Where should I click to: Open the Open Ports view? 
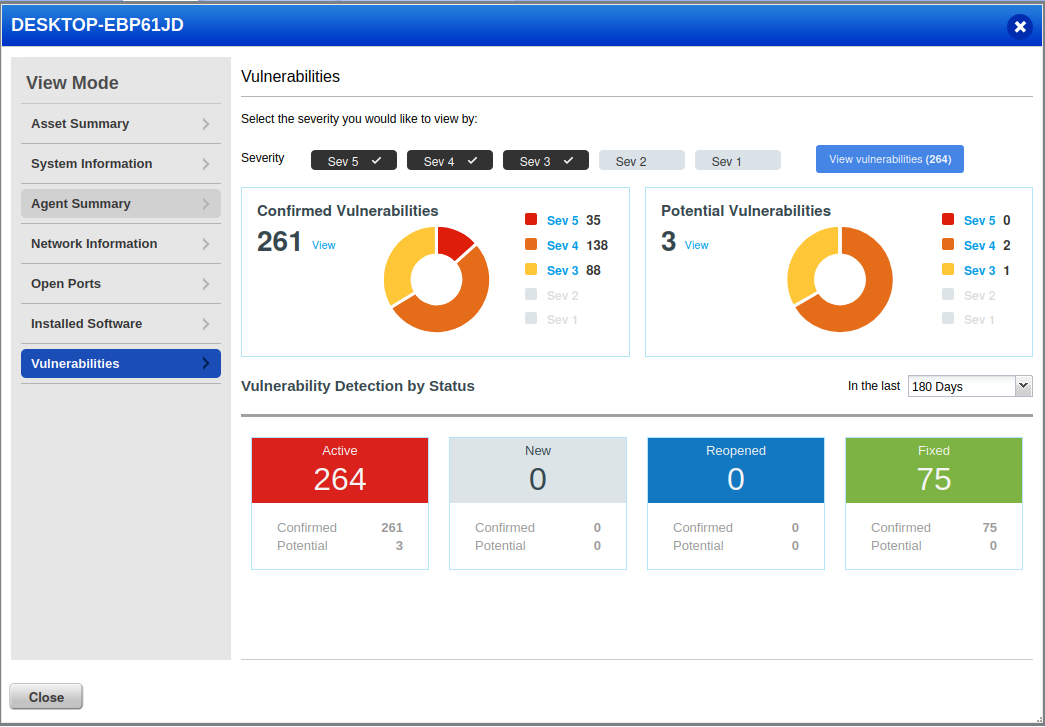pos(121,284)
